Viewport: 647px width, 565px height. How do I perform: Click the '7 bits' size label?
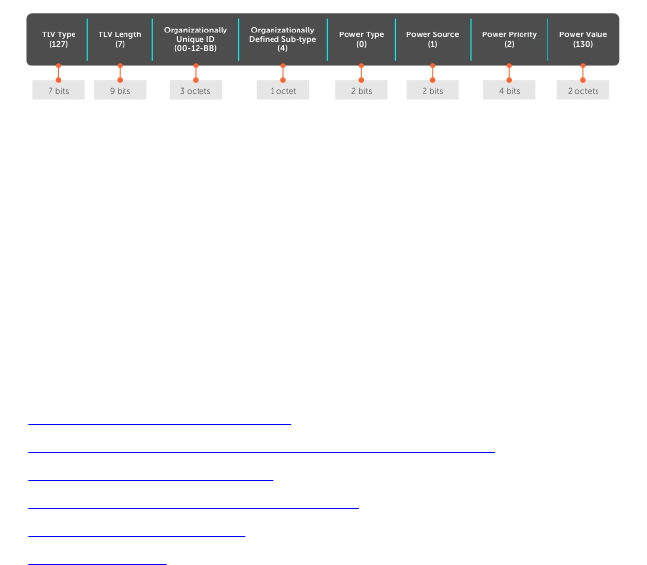[59, 90]
